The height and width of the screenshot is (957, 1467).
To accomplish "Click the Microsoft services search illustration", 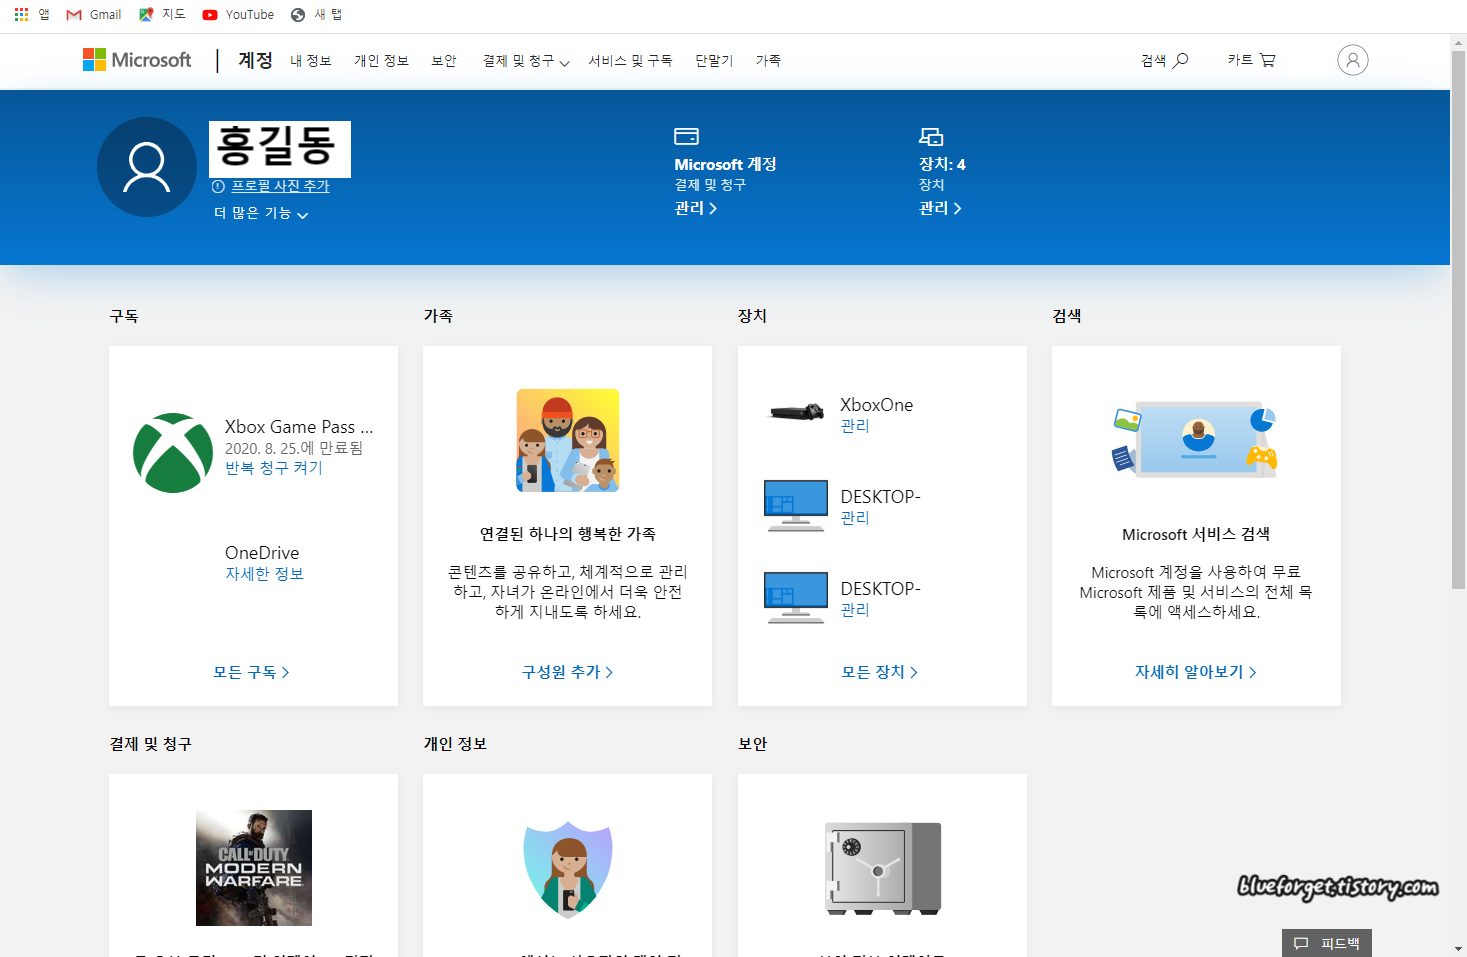I will point(1196,440).
